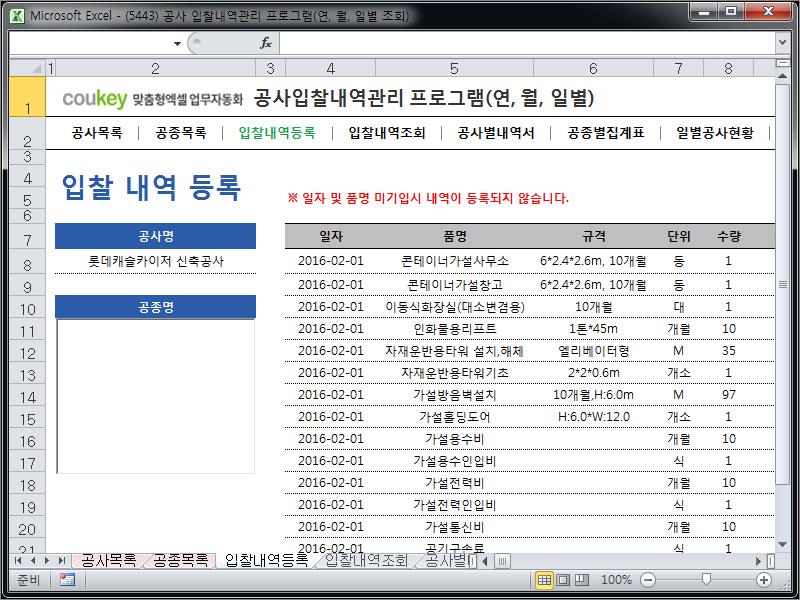Image resolution: width=800 pixels, height=600 pixels.
Task: Click the 롯데캐슬카이저 신축공사 cell
Action: [x=156, y=261]
